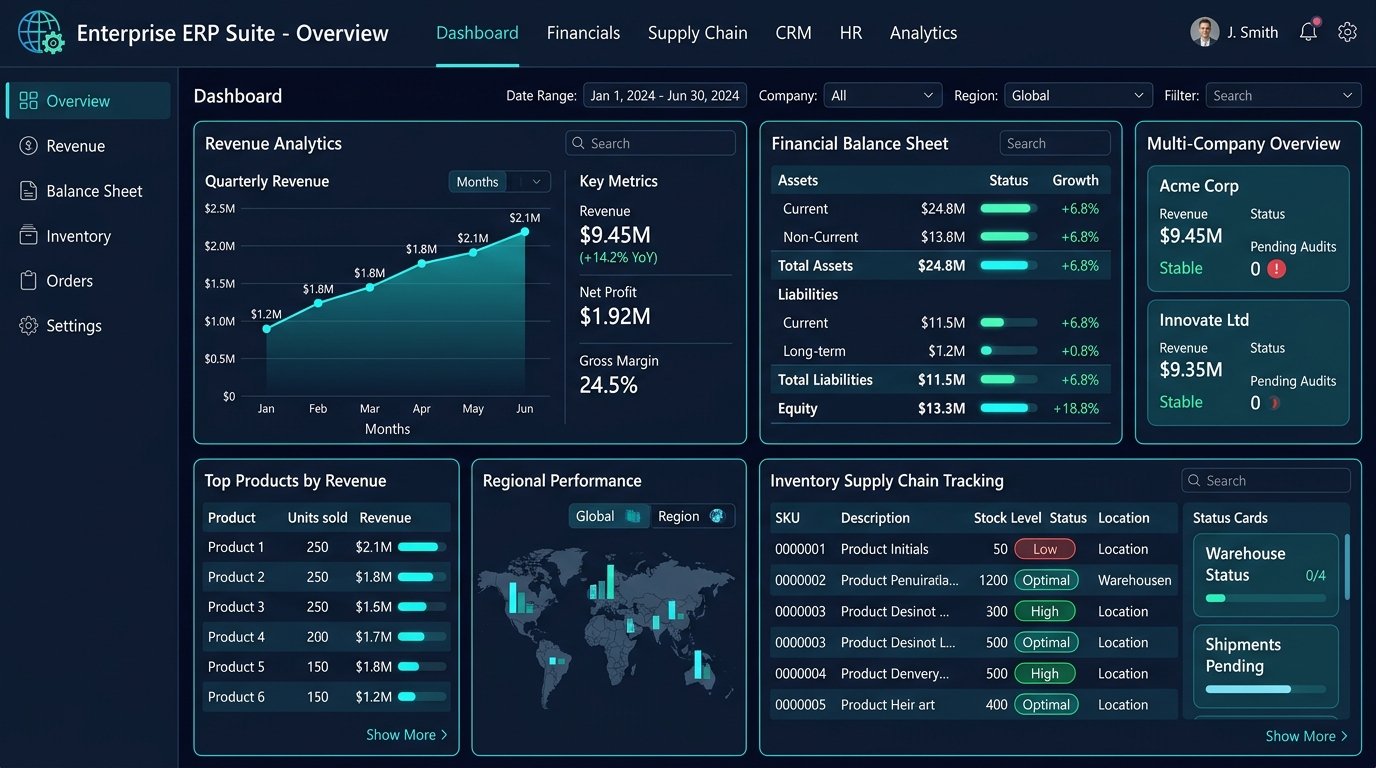
Task: Switch to the CRM tab
Action: point(793,33)
